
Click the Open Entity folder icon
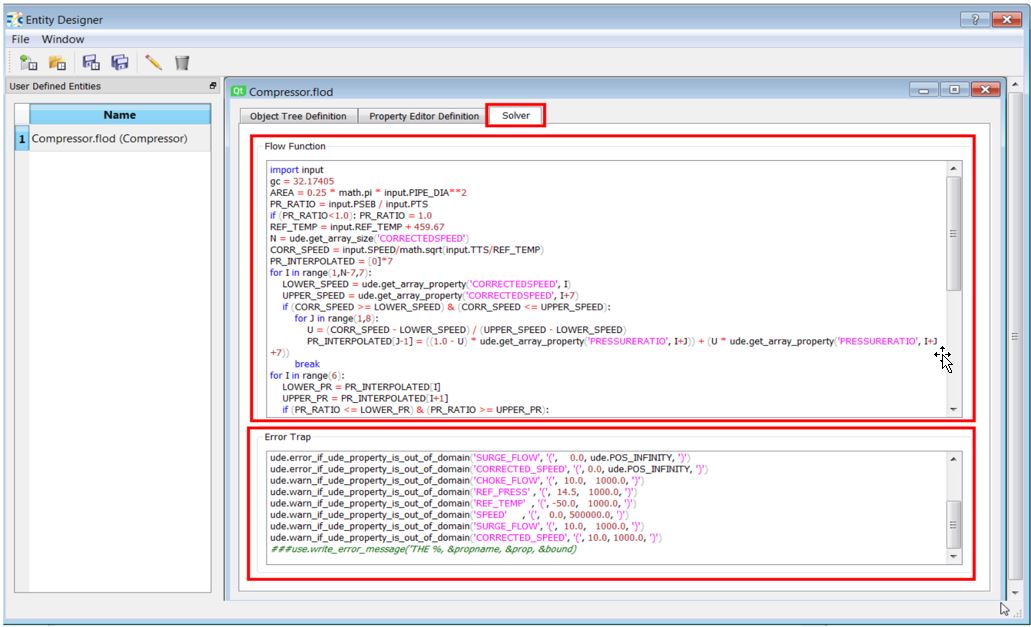pos(58,63)
